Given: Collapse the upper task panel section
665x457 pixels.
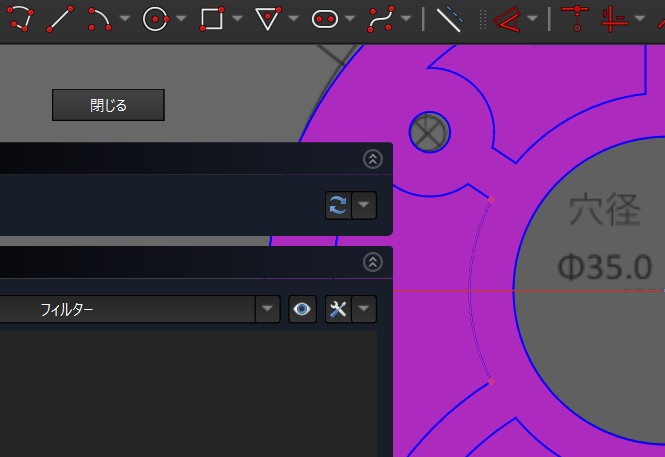Looking at the screenshot, I should point(373,159).
